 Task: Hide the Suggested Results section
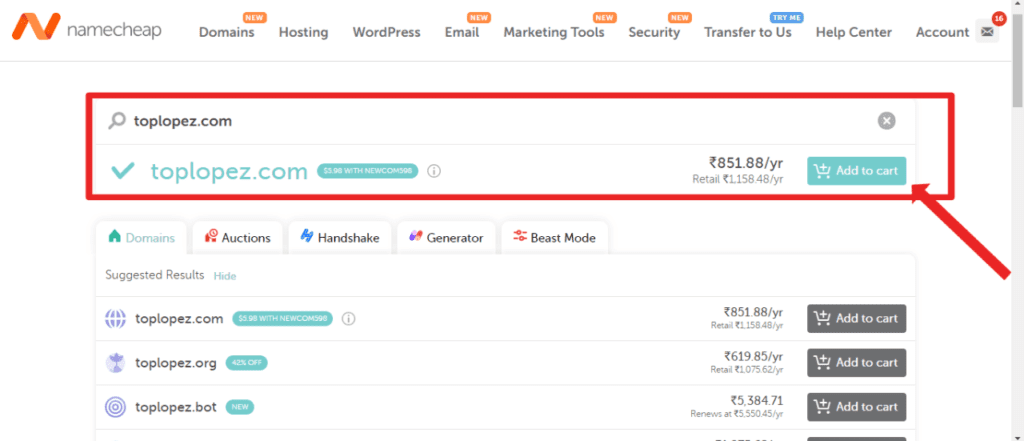(225, 276)
